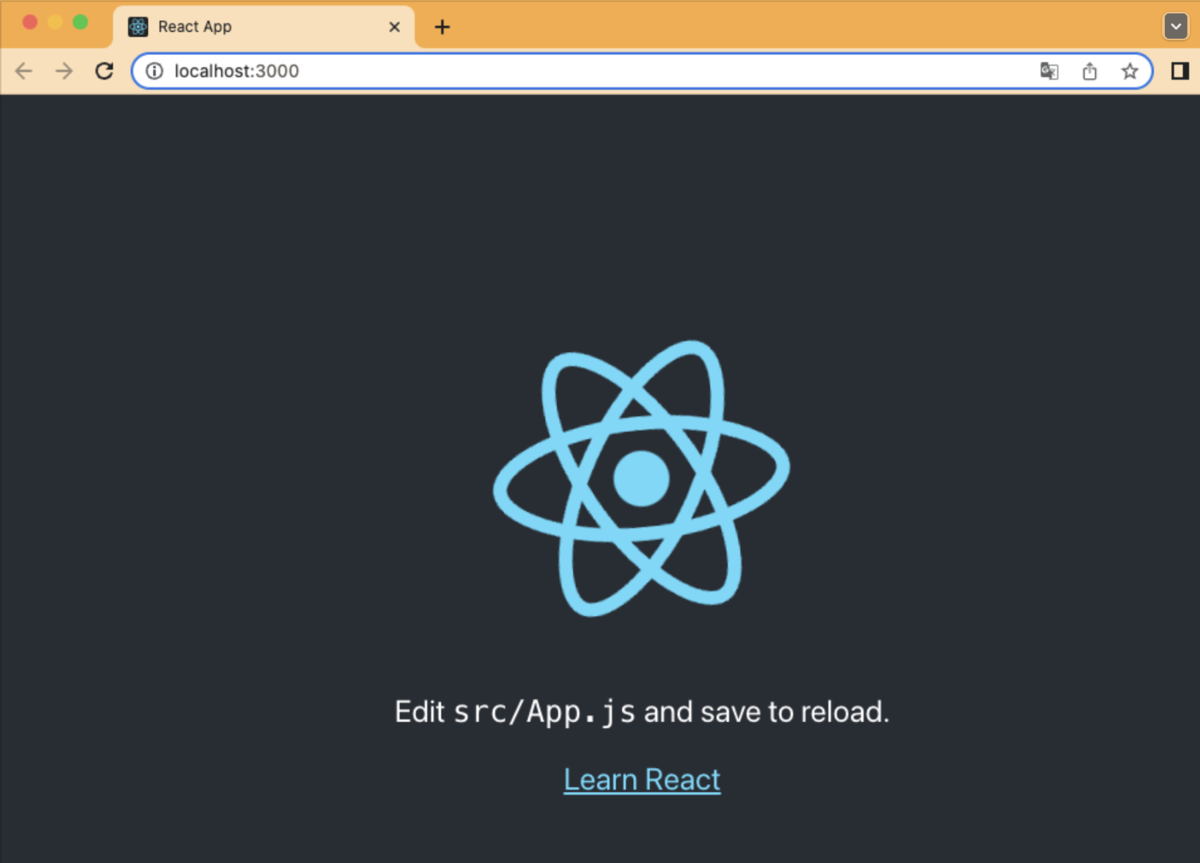The width and height of the screenshot is (1200, 863).
Task: Select the React App tab
Action: point(264,27)
